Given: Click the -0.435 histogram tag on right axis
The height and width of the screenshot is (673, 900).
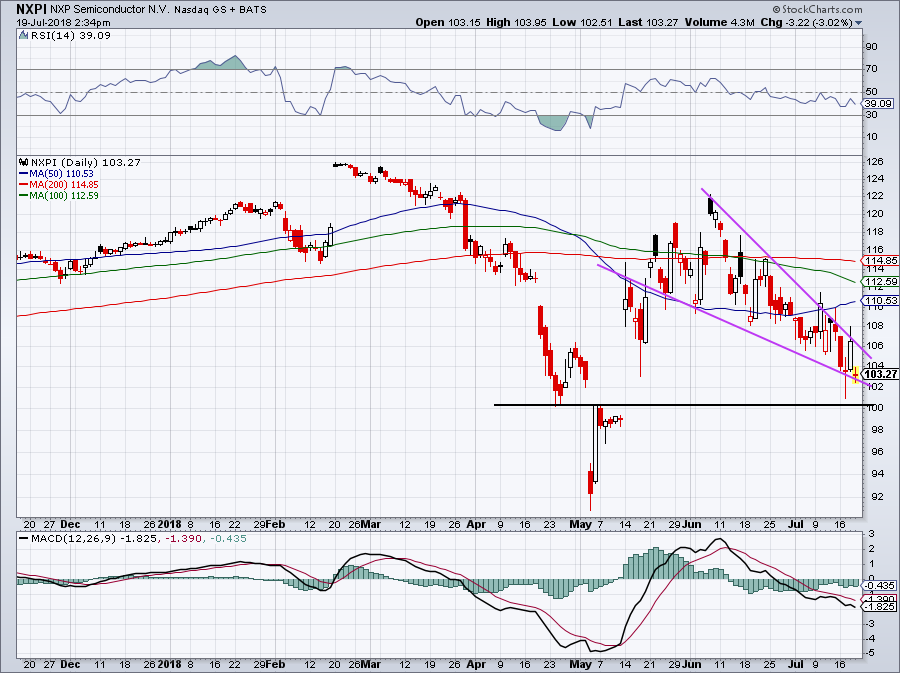Looking at the screenshot, I should tap(879, 586).
